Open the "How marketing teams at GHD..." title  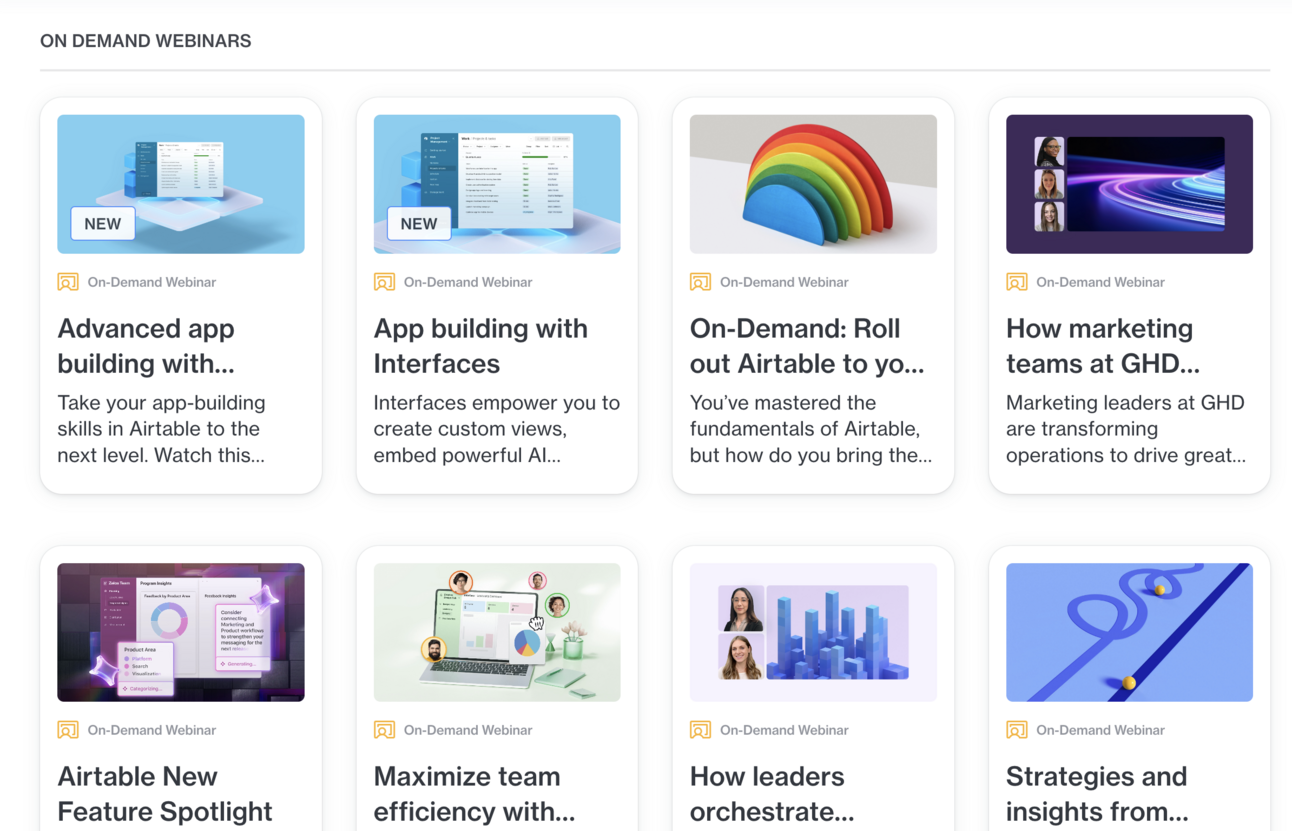(1103, 346)
